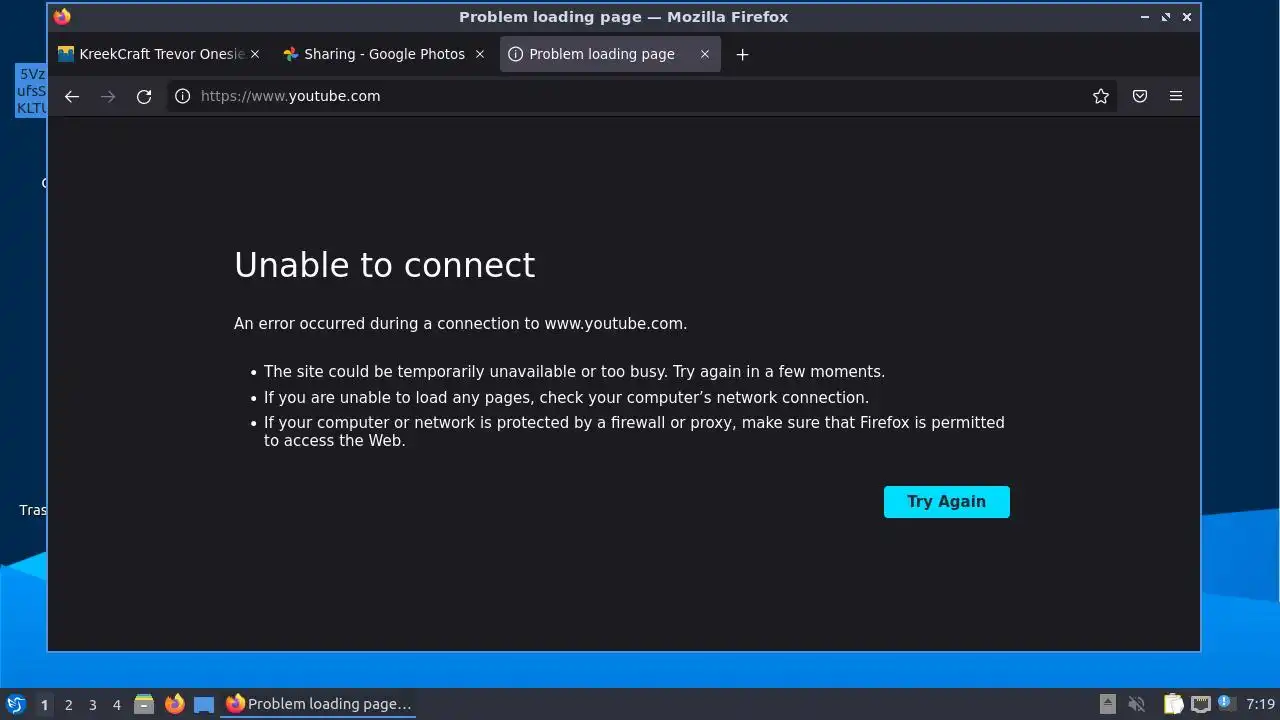Close the Problem loading page tab
Viewport: 1280px width, 720px height.
pyautogui.click(x=705, y=54)
